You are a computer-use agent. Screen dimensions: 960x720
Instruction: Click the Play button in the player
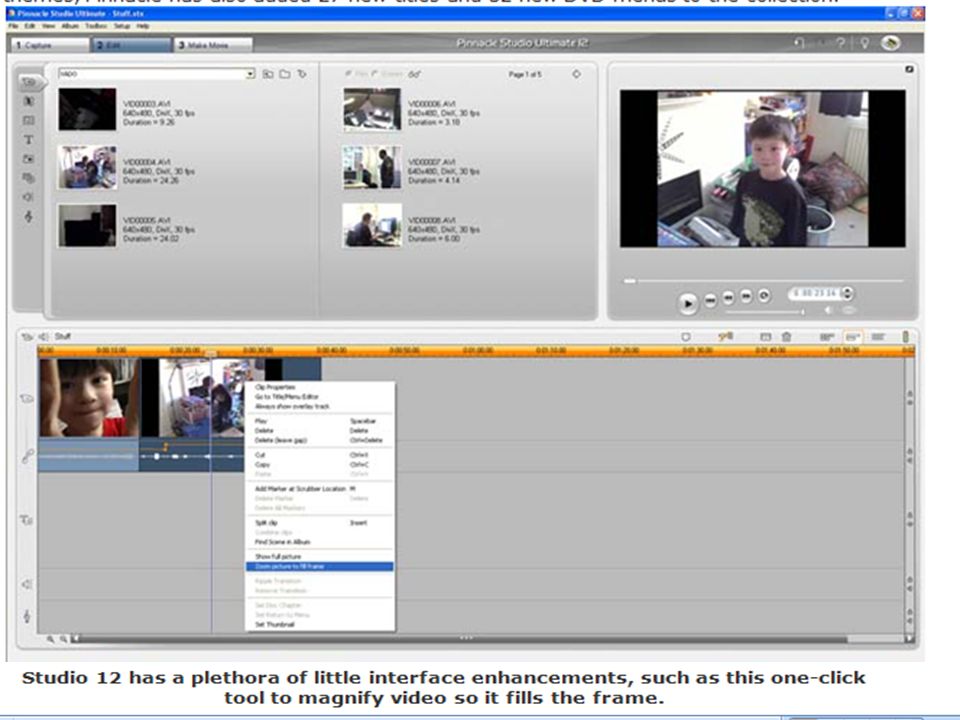pyautogui.click(x=688, y=302)
